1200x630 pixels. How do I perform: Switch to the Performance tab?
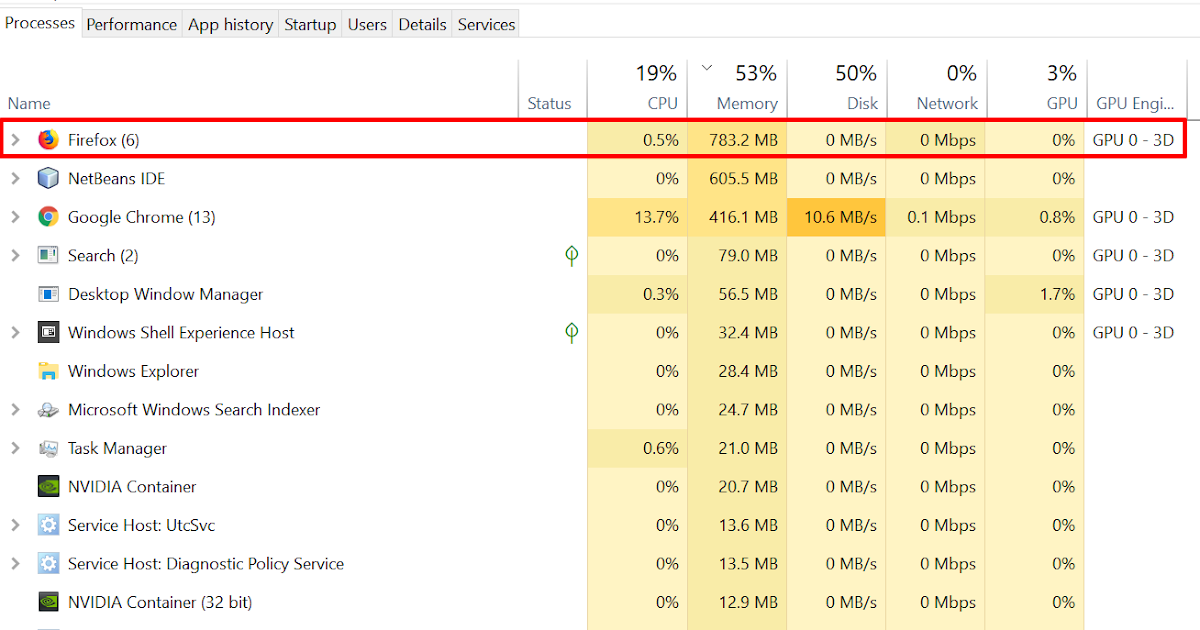pos(131,23)
